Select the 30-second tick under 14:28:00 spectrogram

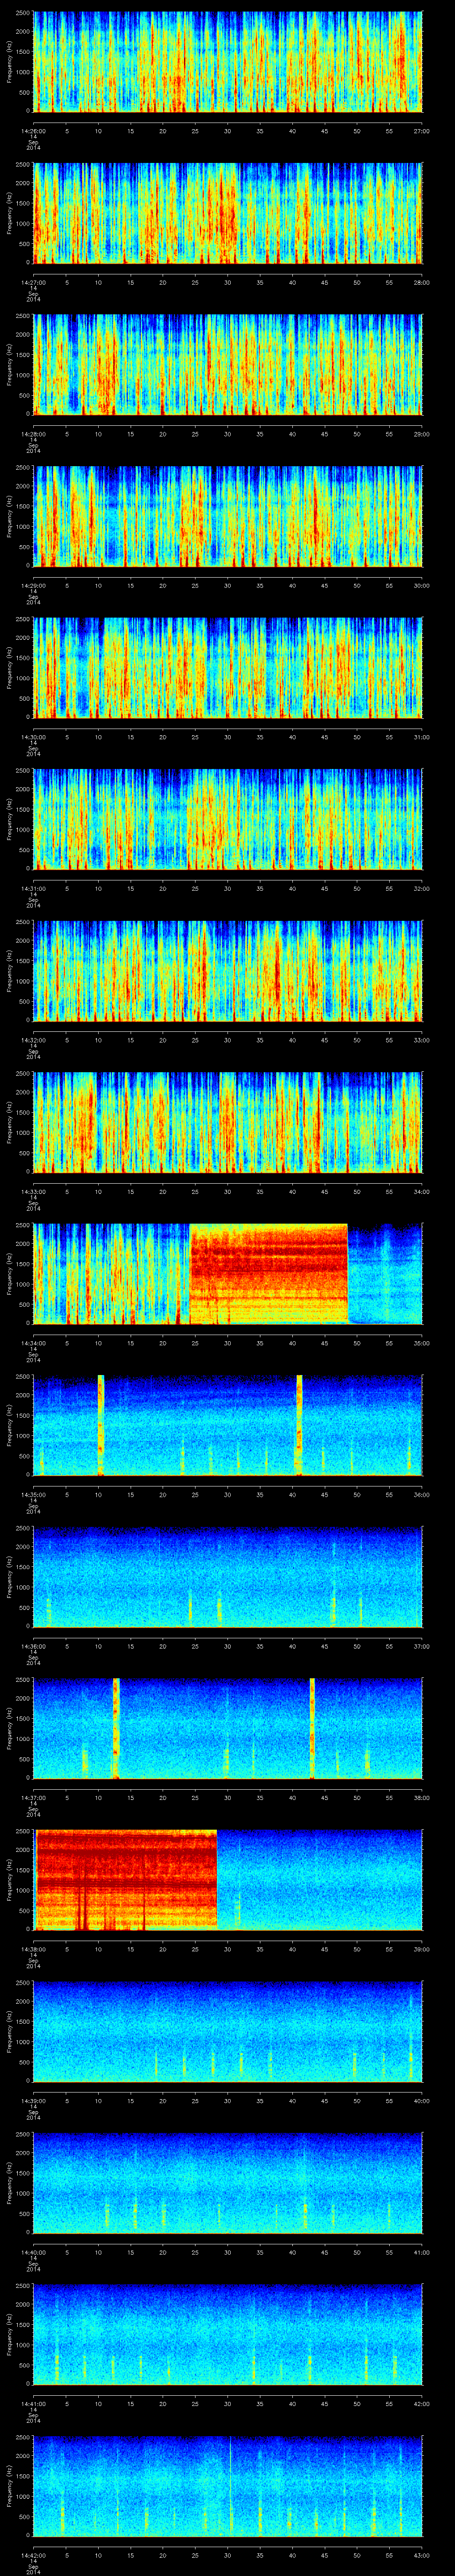coord(228,433)
